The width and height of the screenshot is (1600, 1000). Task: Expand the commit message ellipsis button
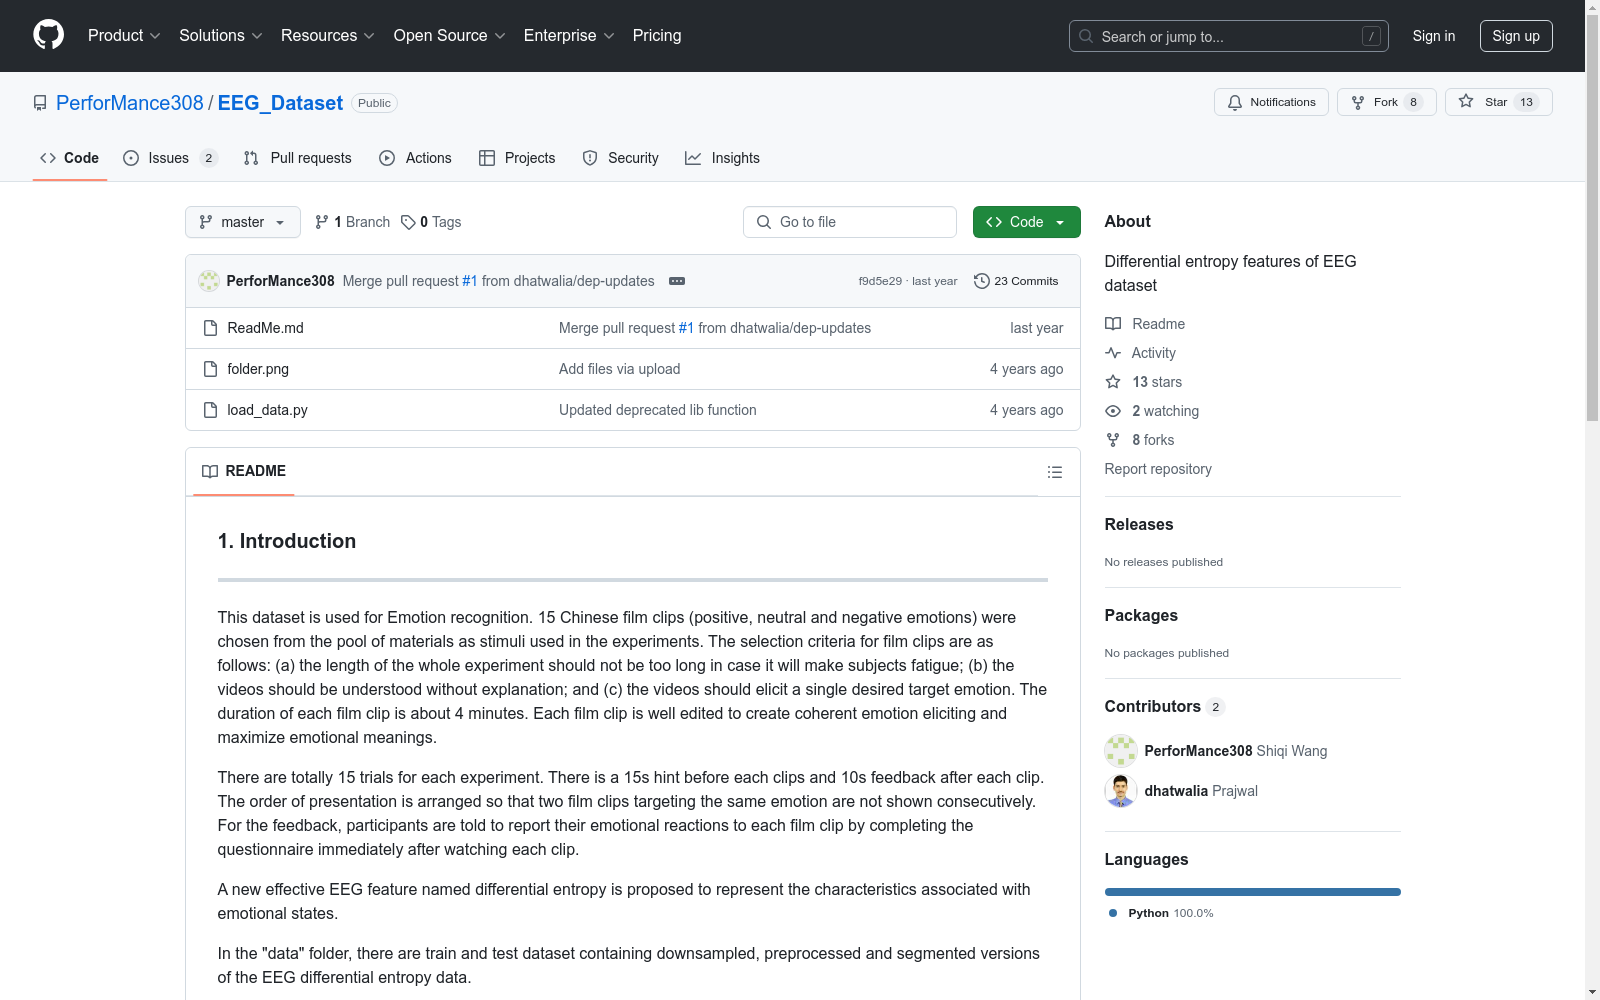(677, 281)
